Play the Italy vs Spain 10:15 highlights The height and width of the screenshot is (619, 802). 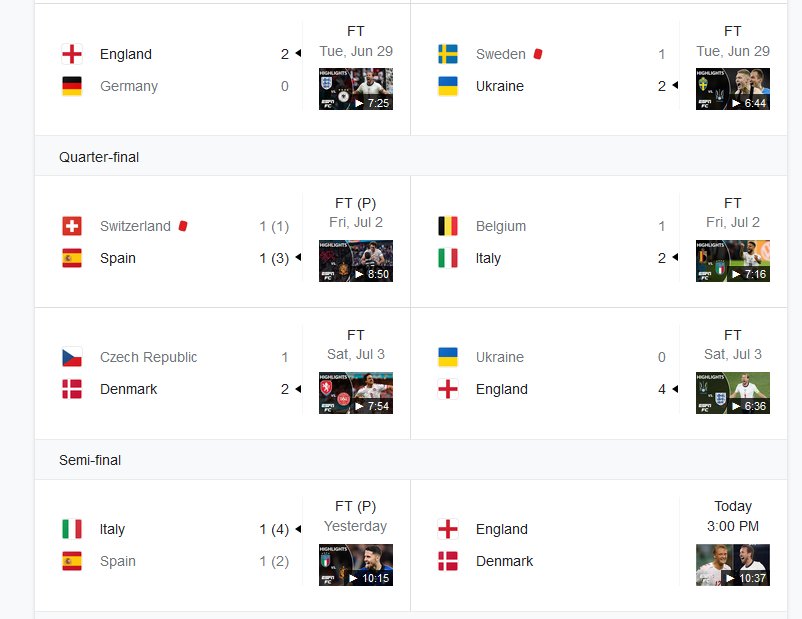pyautogui.click(x=356, y=565)
